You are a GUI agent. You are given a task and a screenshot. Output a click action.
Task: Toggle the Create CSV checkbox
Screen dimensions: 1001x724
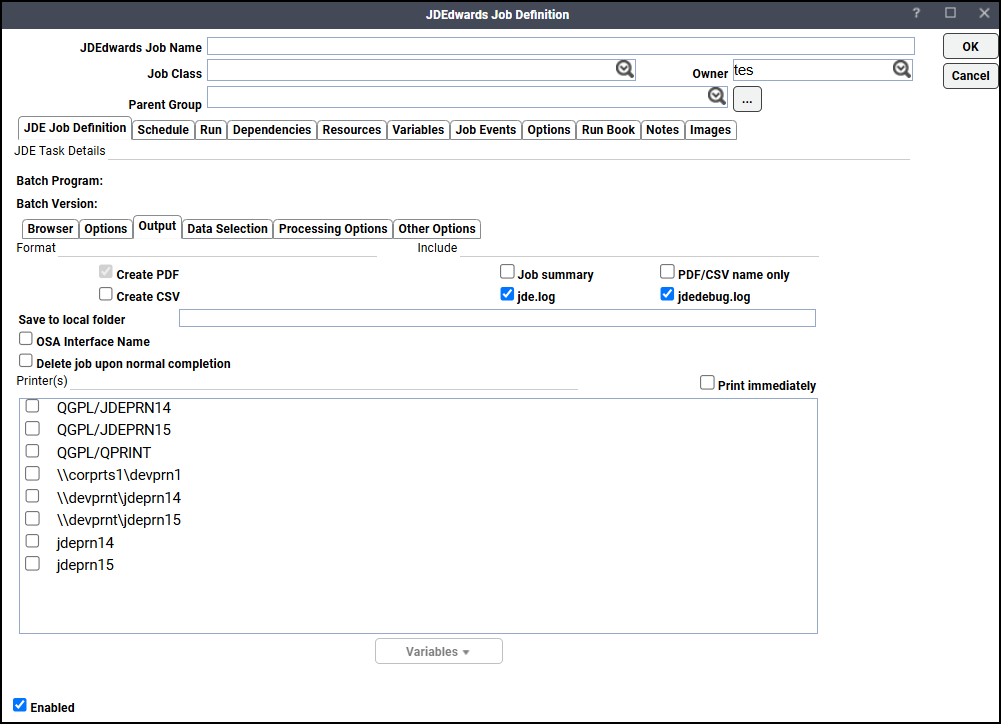[x=106, y=295]
